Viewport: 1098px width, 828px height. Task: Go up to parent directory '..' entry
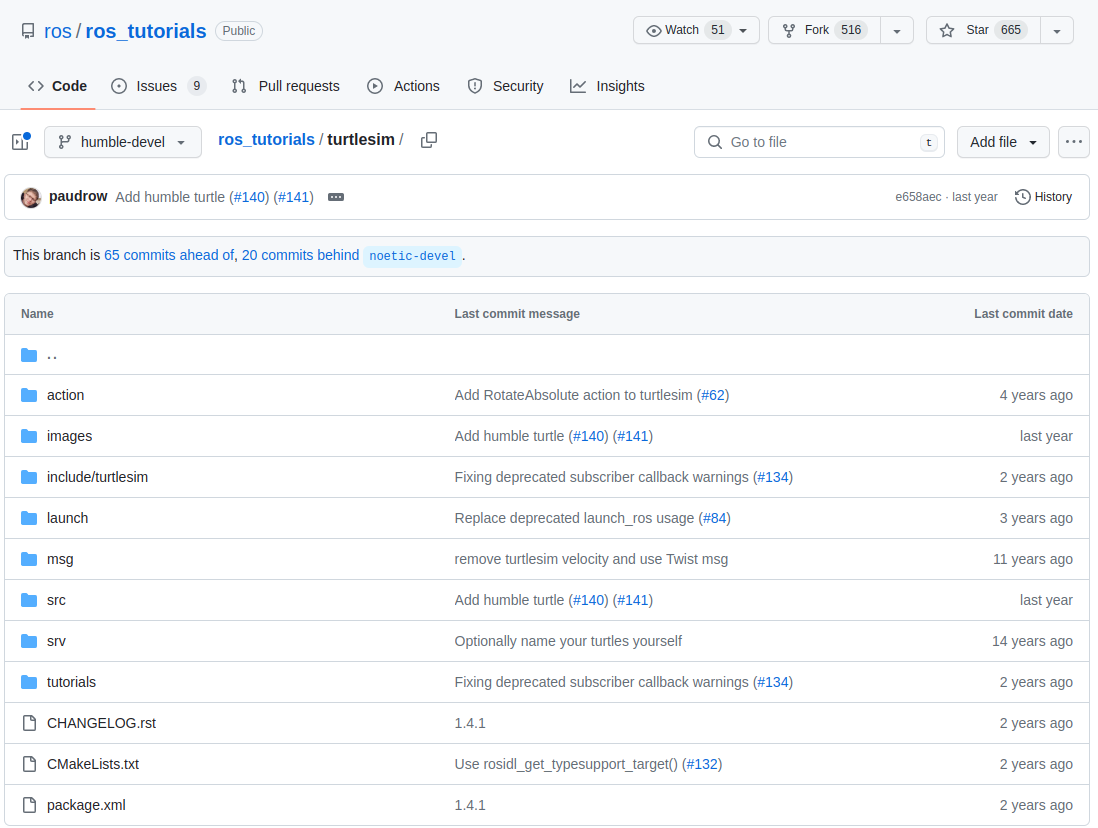click(52, 355)
